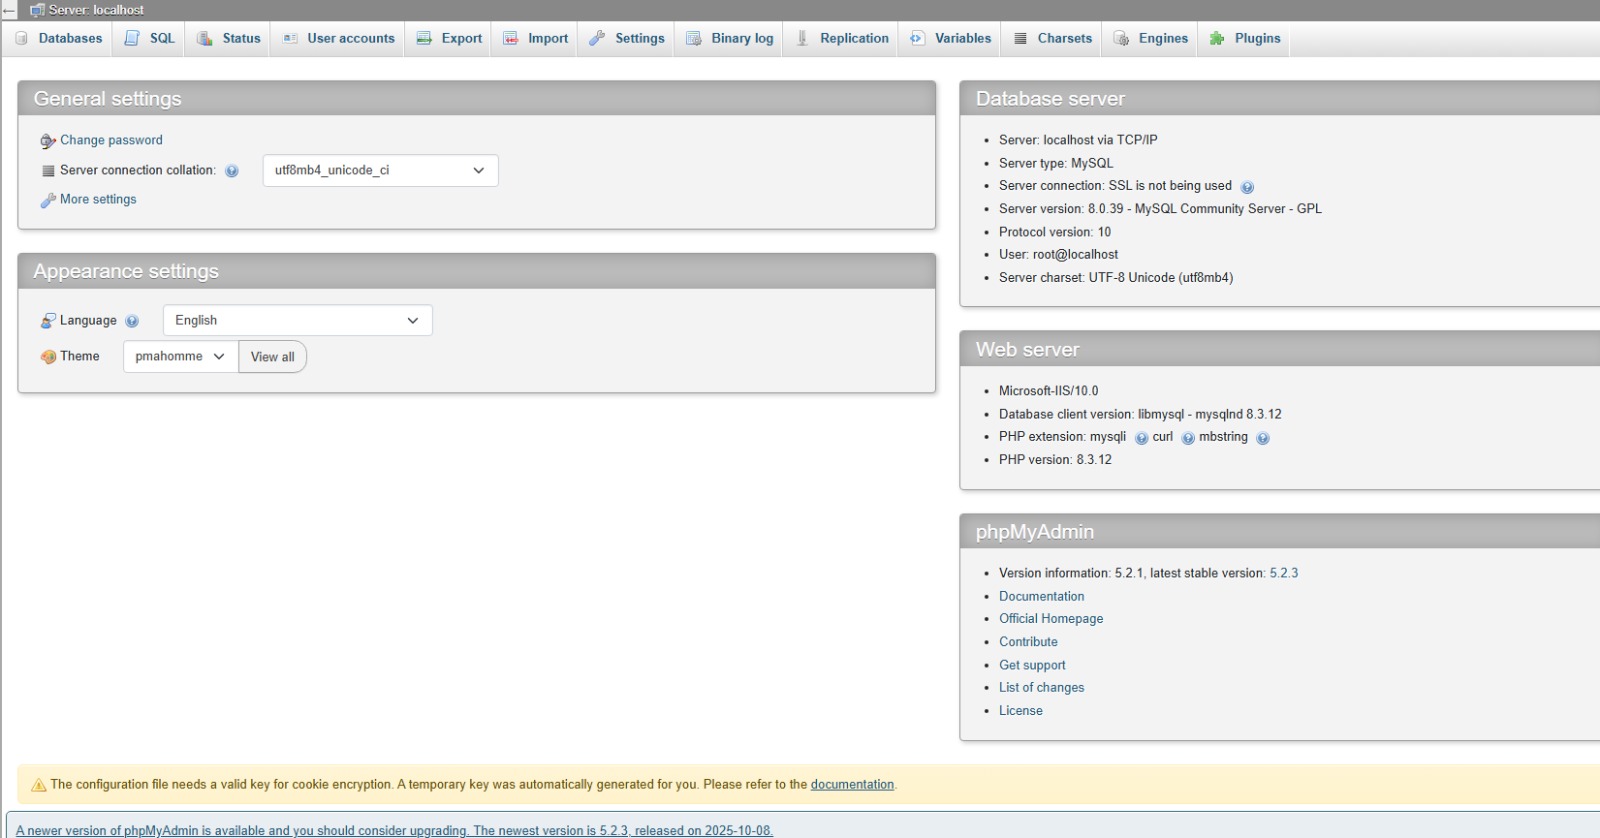Click the Replication icon
Screen dimensions: 1600x838
[802, 38]
